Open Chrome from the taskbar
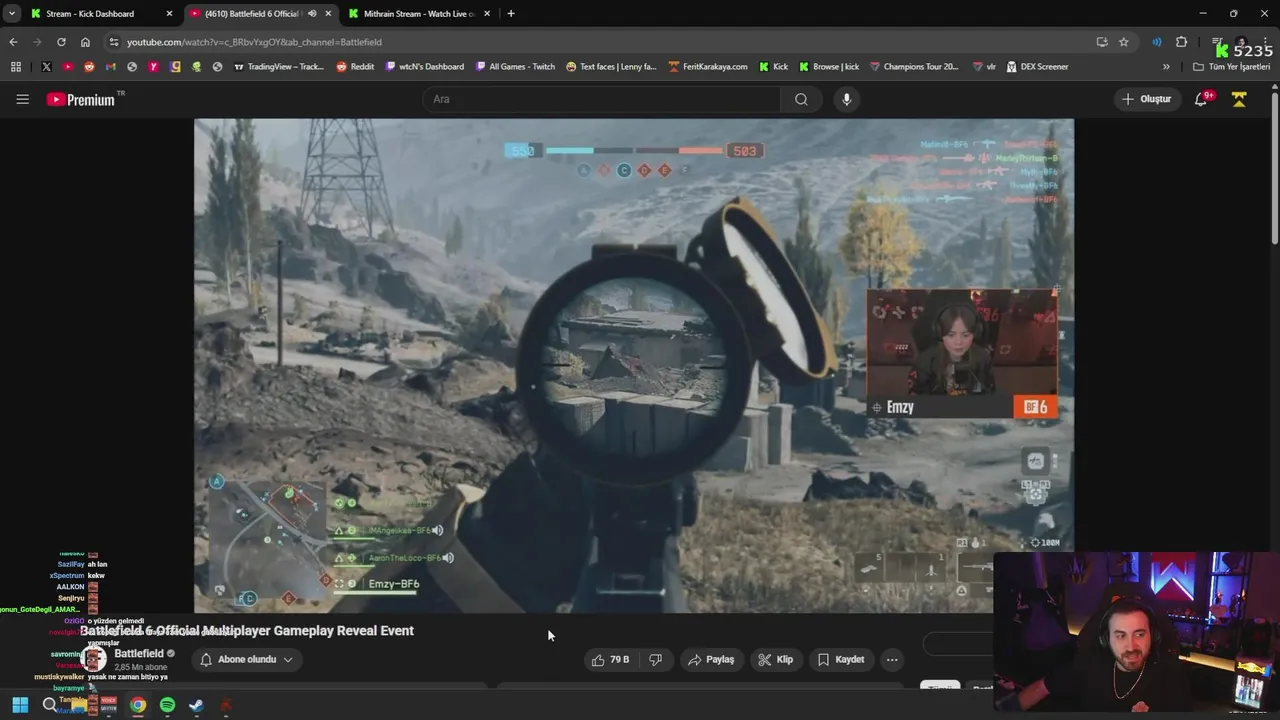Viewport: 1280px width, 720px height. click(x=138, y=705)
